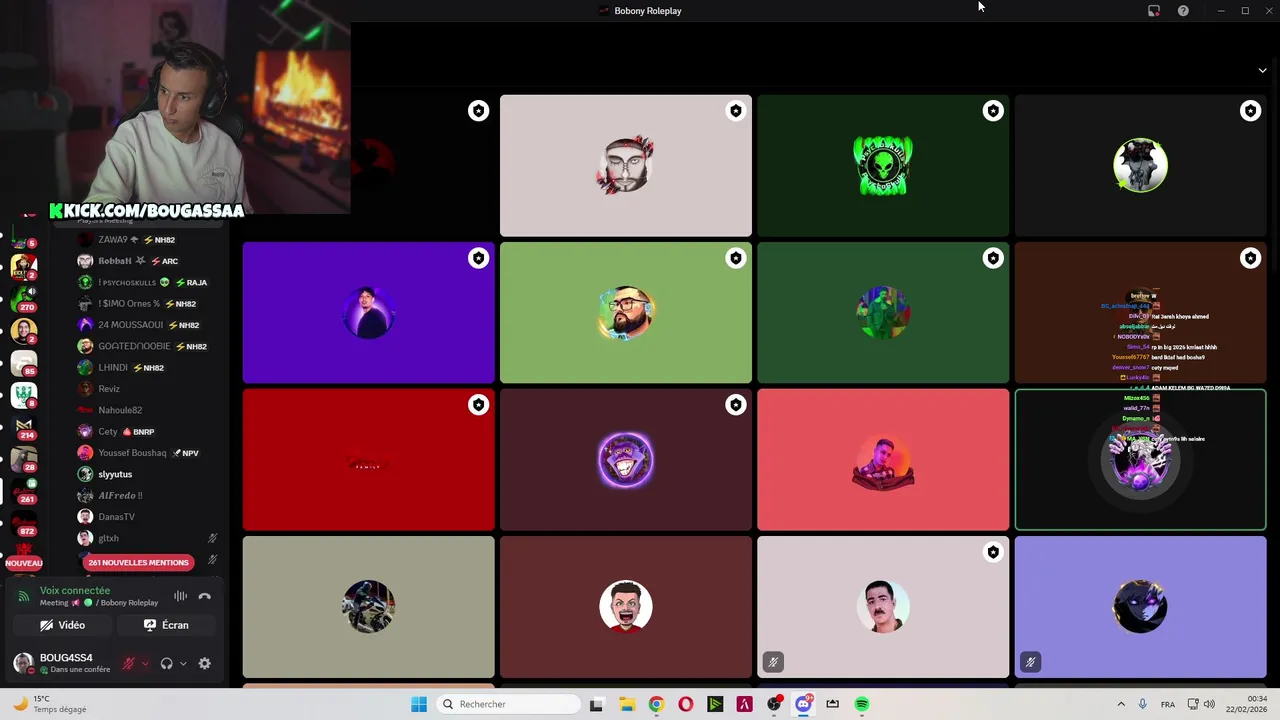Focus the motorcycle avatar tile
The image size is (1280, 720).
coord(368,607)
